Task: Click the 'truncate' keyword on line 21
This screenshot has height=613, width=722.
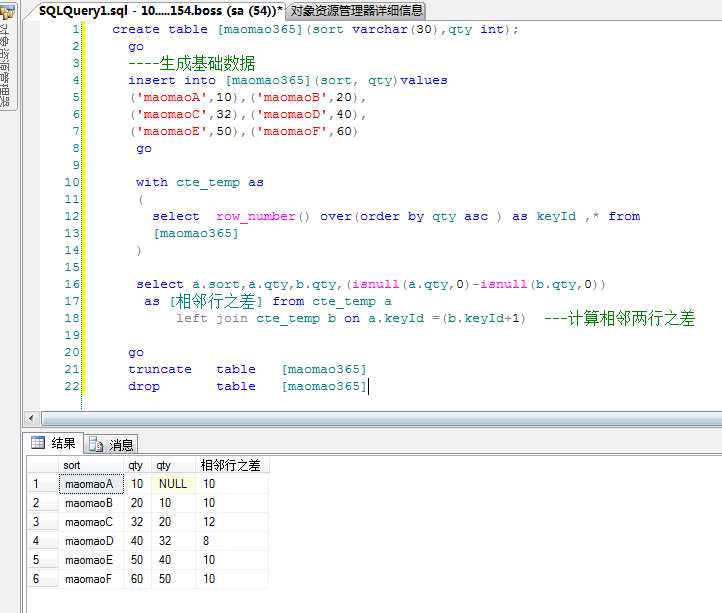Action: (x=160, y=369)
